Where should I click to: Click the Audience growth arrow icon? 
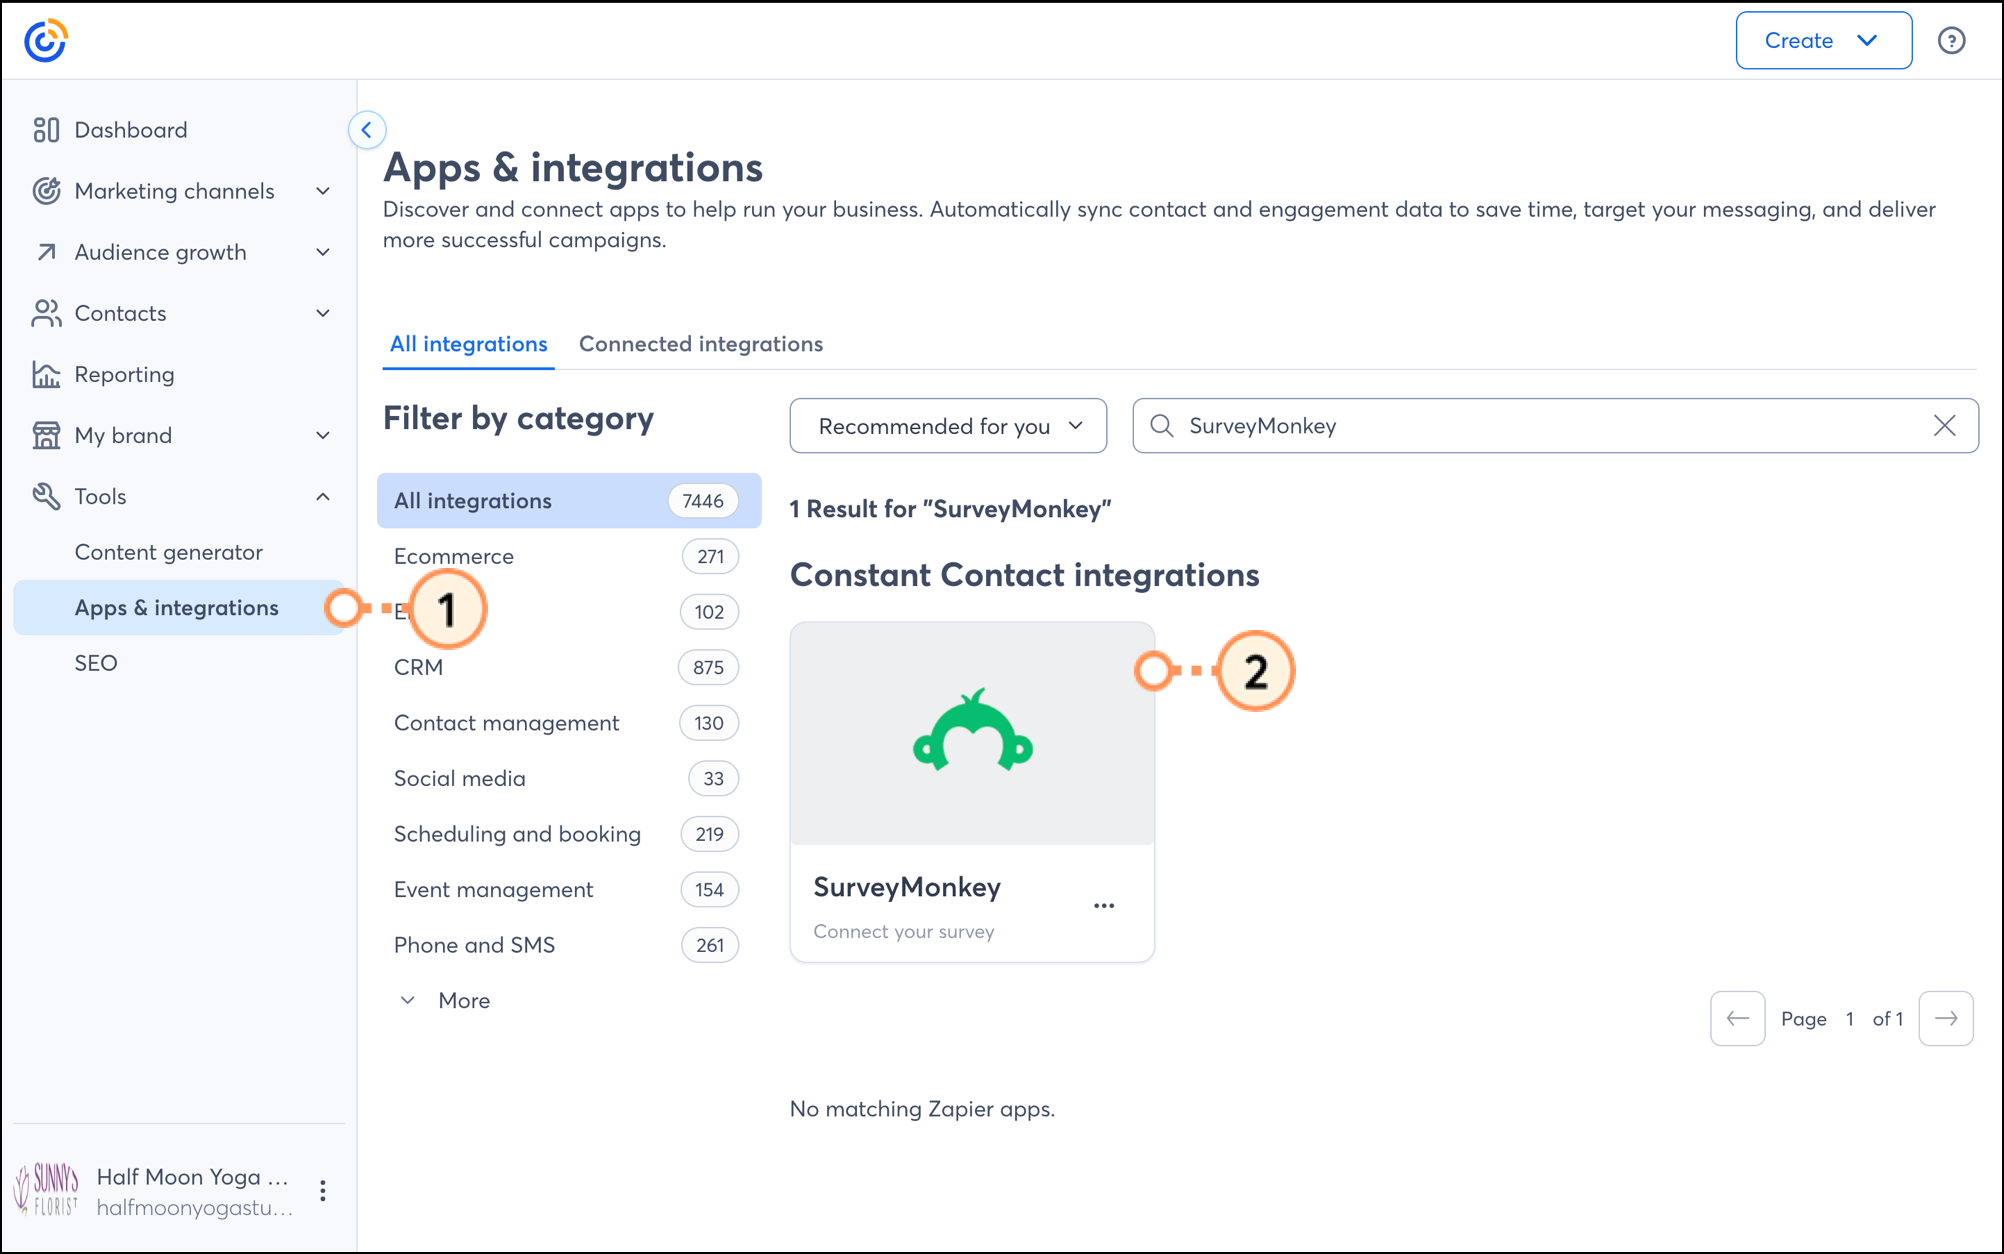46,252
